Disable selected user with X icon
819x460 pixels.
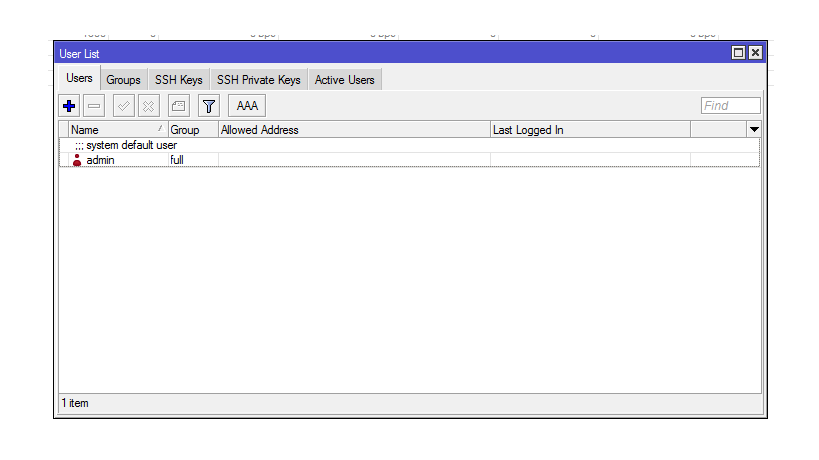[149, 106]
